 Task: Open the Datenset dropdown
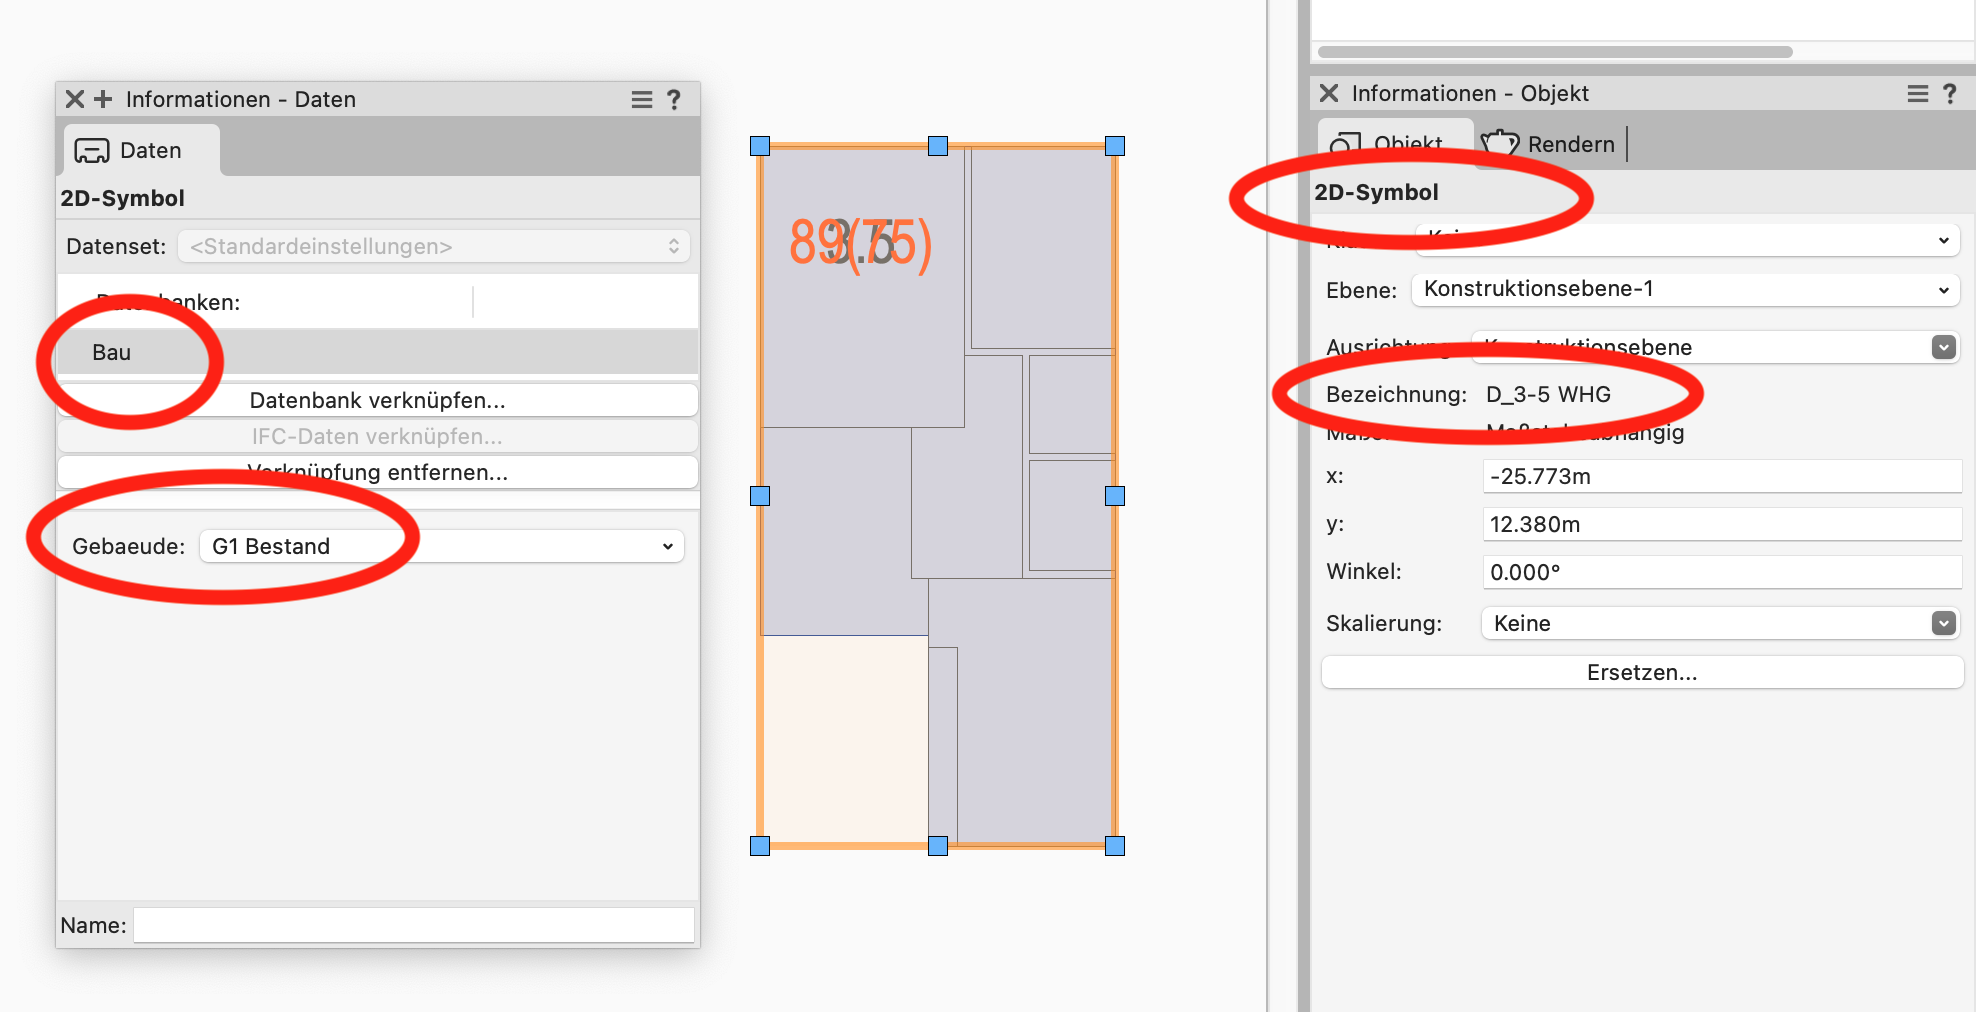[x=433, y=246]
